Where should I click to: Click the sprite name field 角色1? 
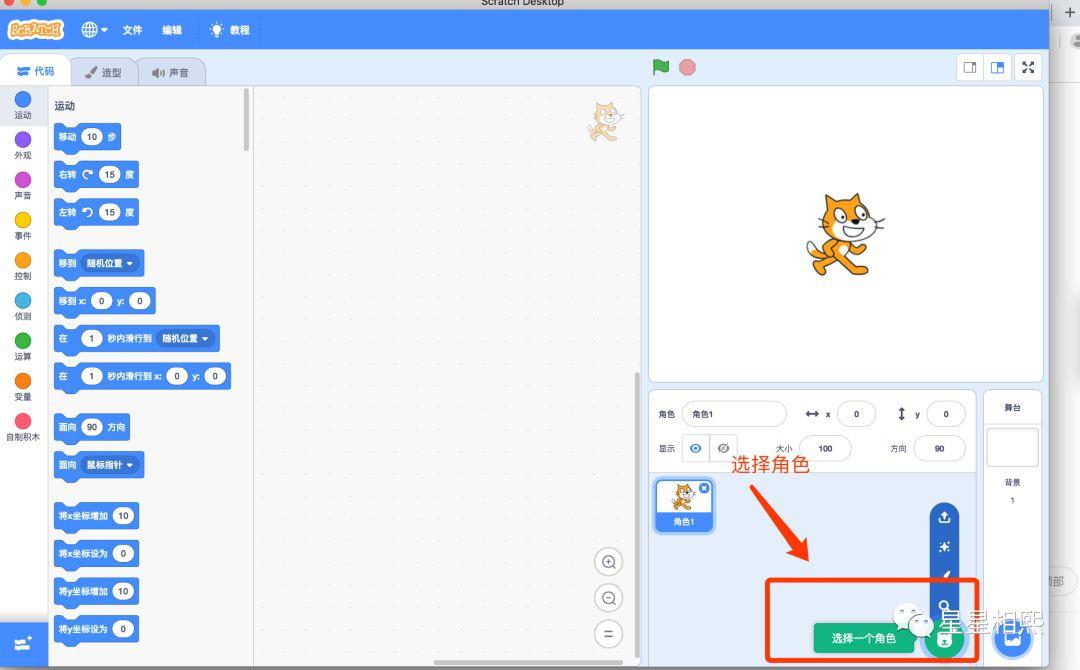734,414
